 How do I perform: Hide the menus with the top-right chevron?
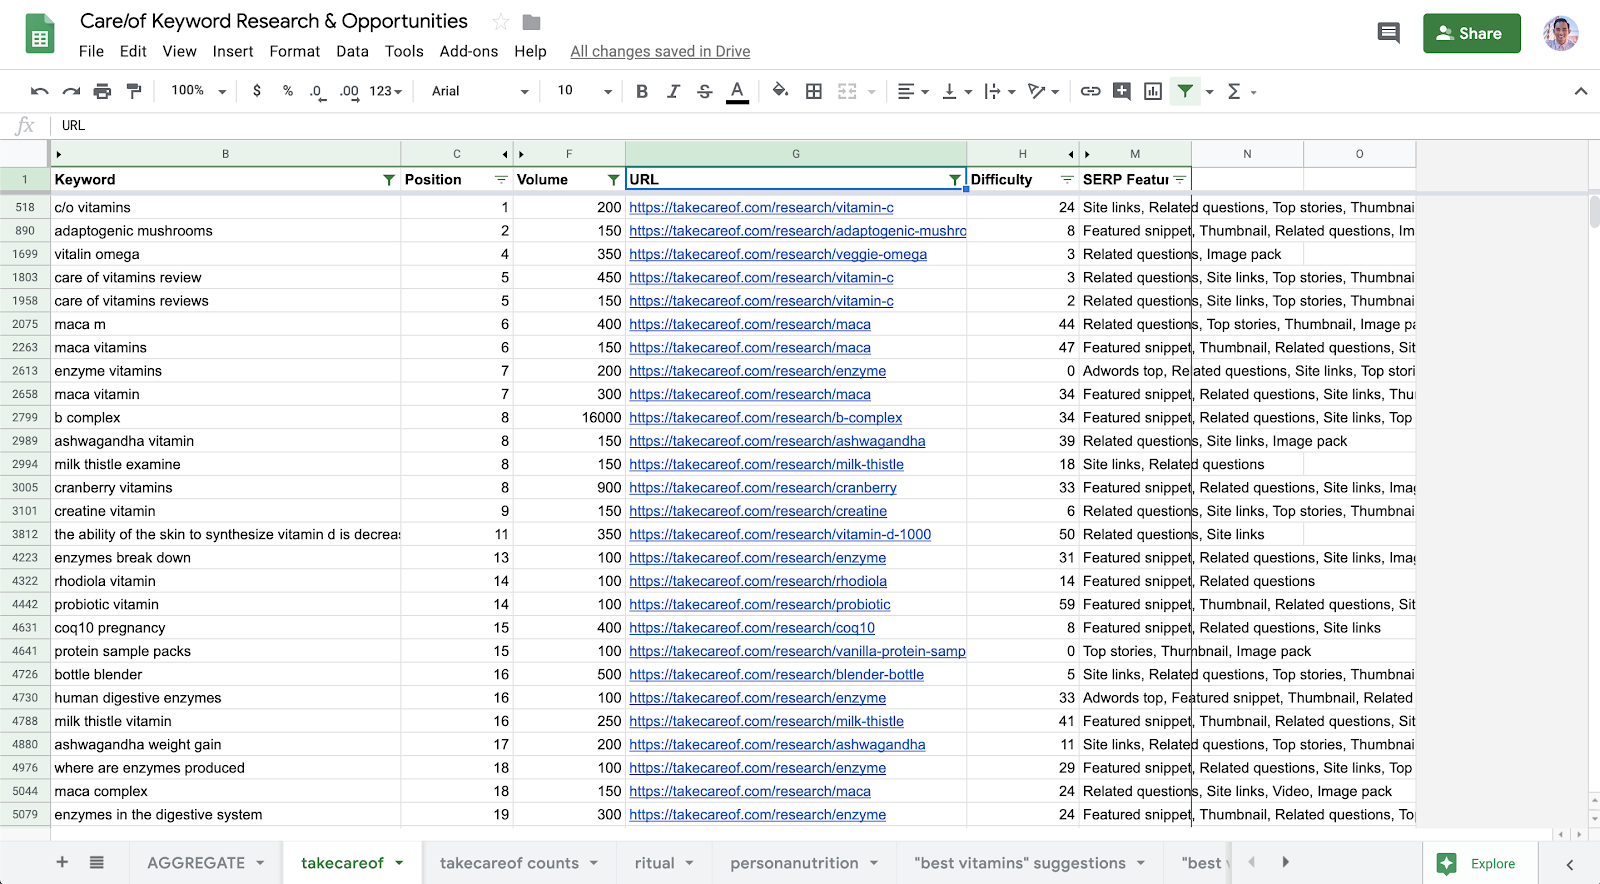[1580, 91]
